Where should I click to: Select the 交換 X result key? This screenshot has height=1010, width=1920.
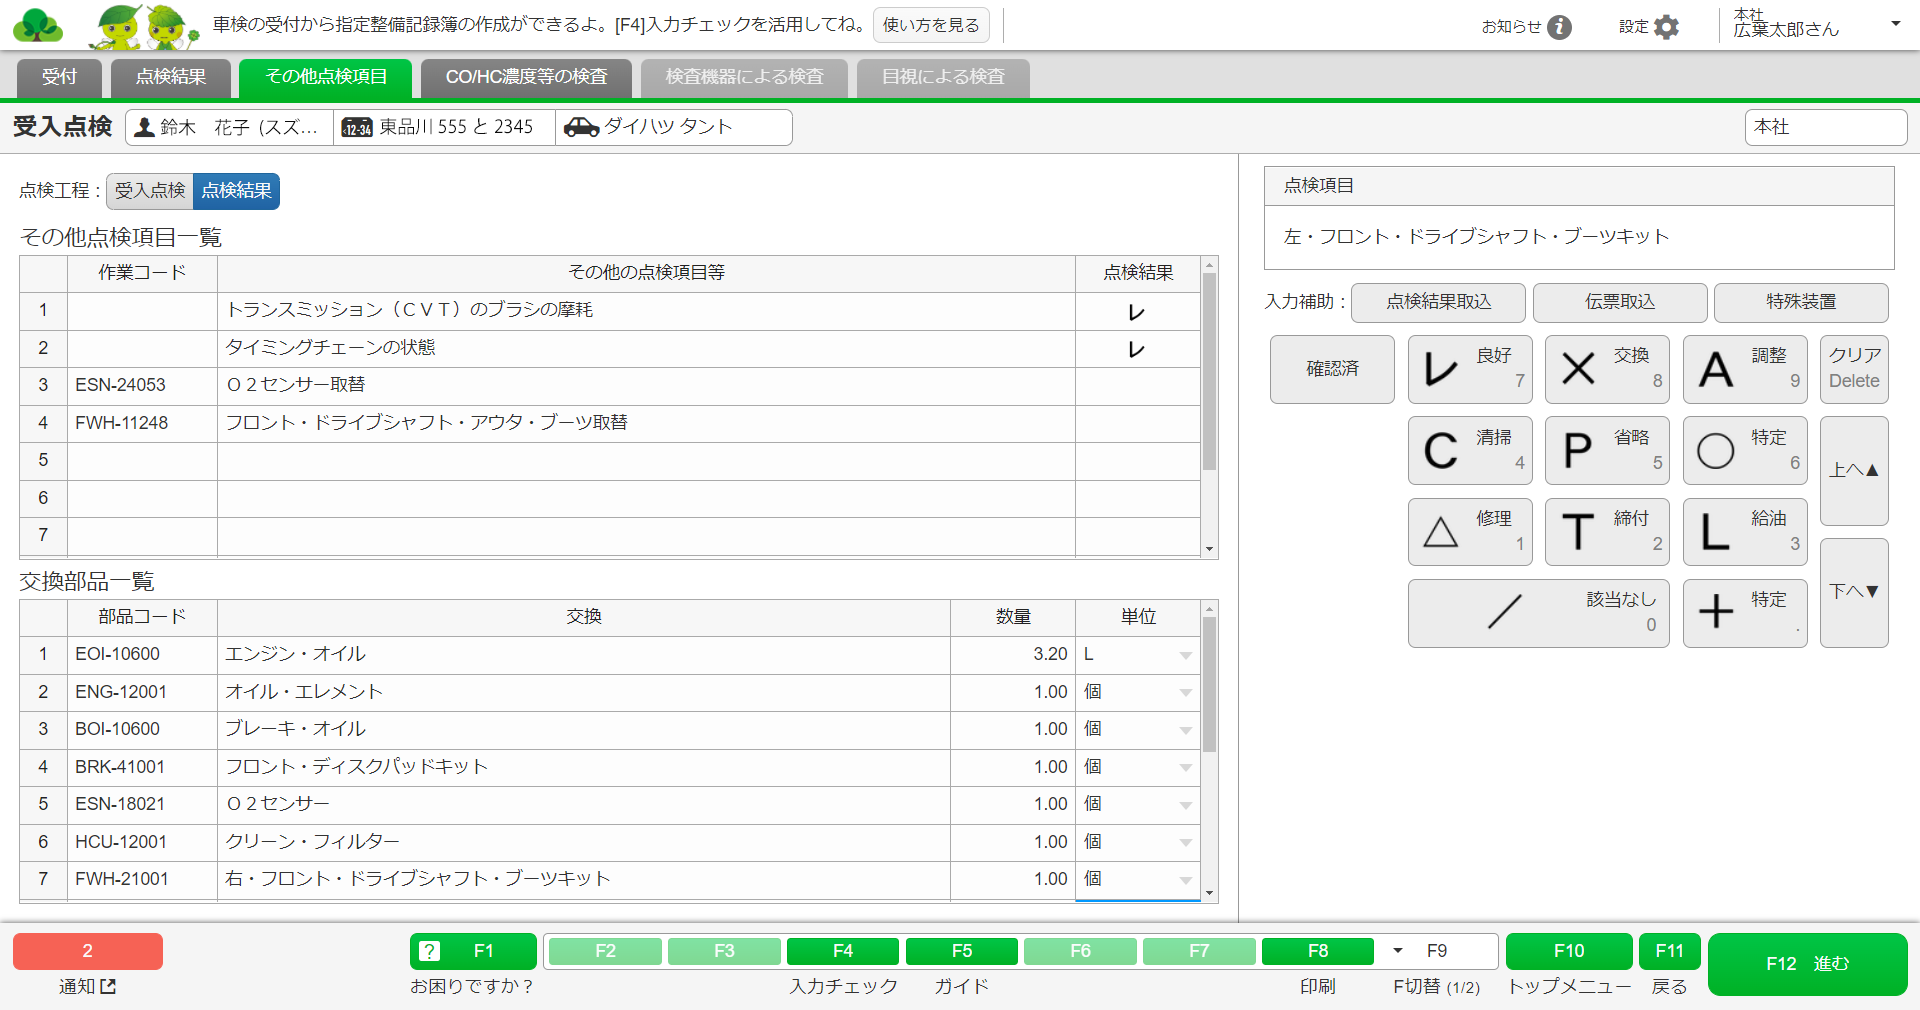point(1606,369)
